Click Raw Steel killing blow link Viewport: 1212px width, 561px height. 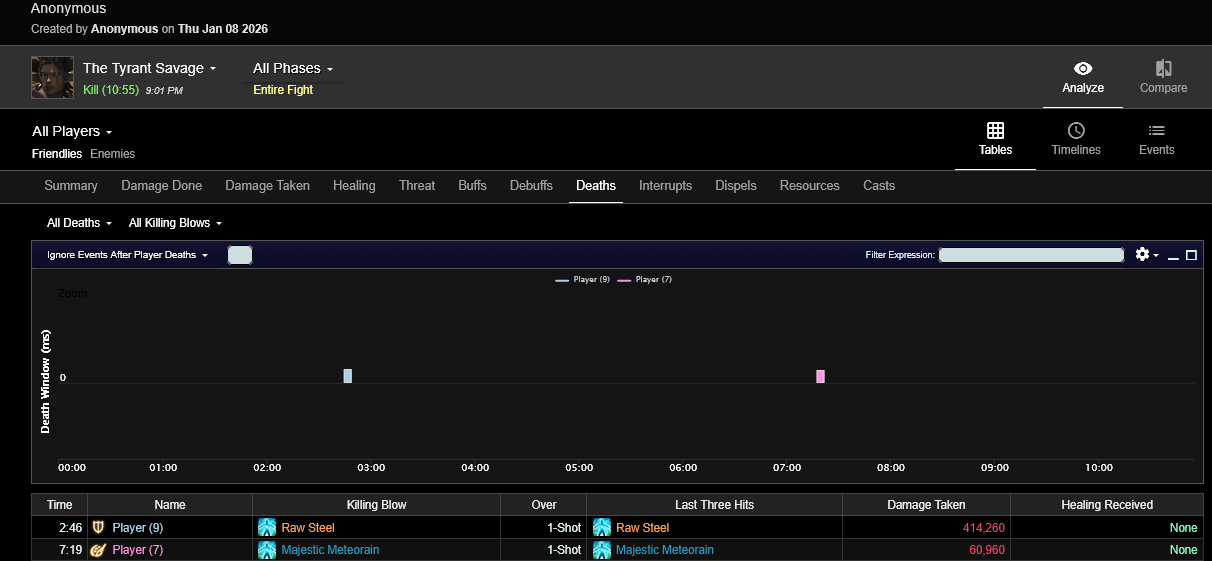tap(308, 528)
